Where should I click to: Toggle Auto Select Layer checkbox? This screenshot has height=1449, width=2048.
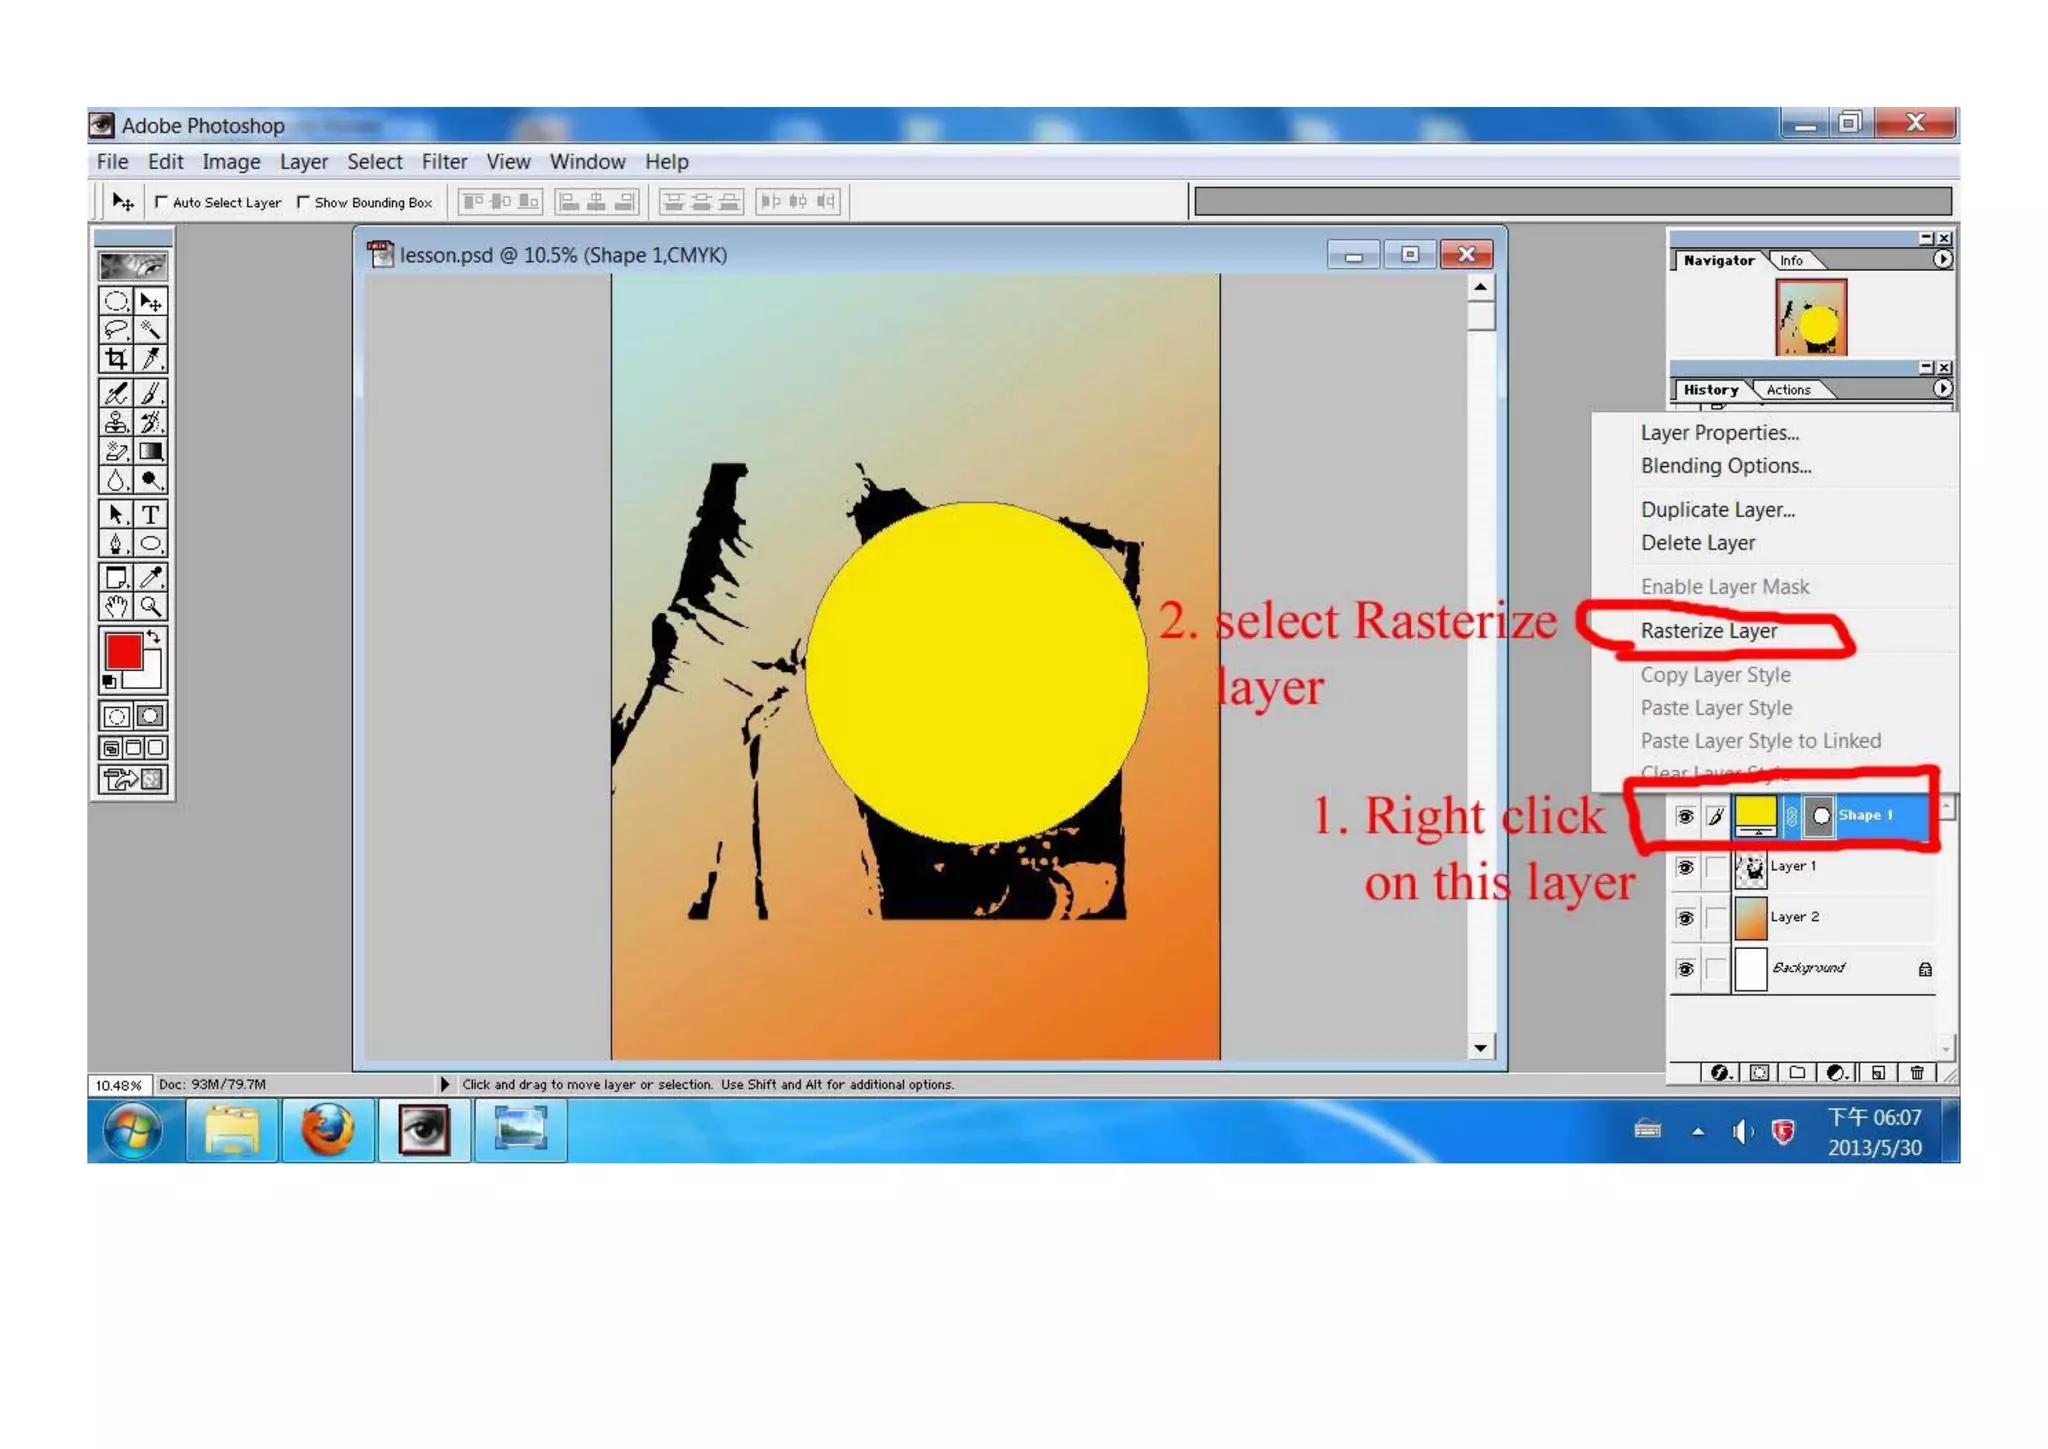coord(161,202)
